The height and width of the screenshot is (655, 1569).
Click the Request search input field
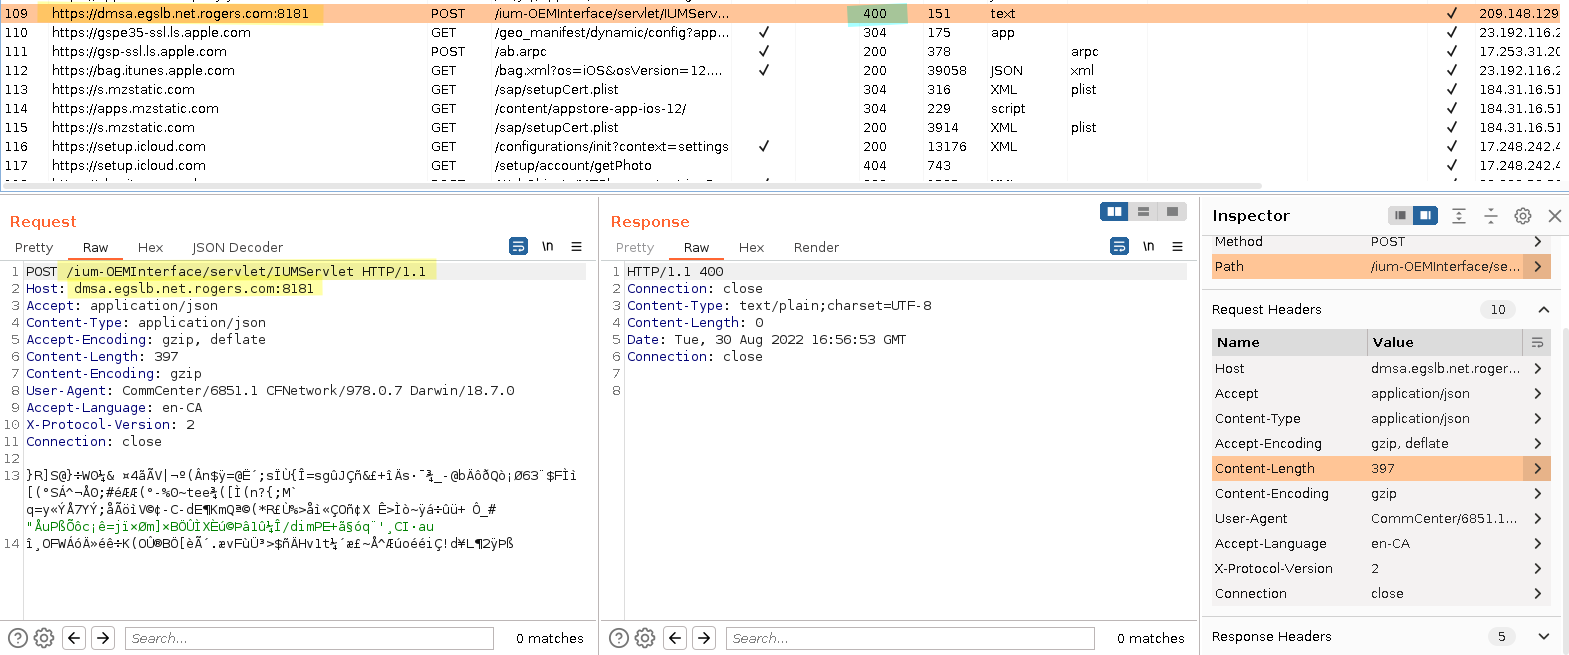point(309,638)
